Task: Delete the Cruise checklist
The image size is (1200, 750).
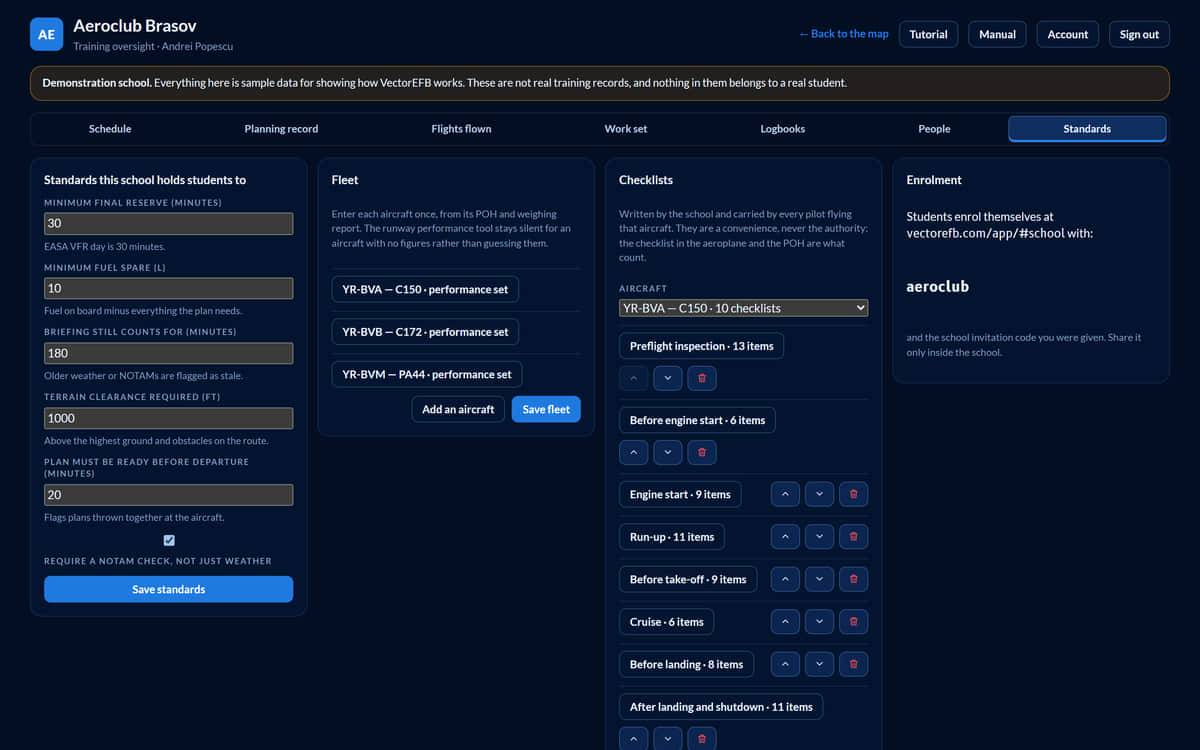Action: (853, 622)
